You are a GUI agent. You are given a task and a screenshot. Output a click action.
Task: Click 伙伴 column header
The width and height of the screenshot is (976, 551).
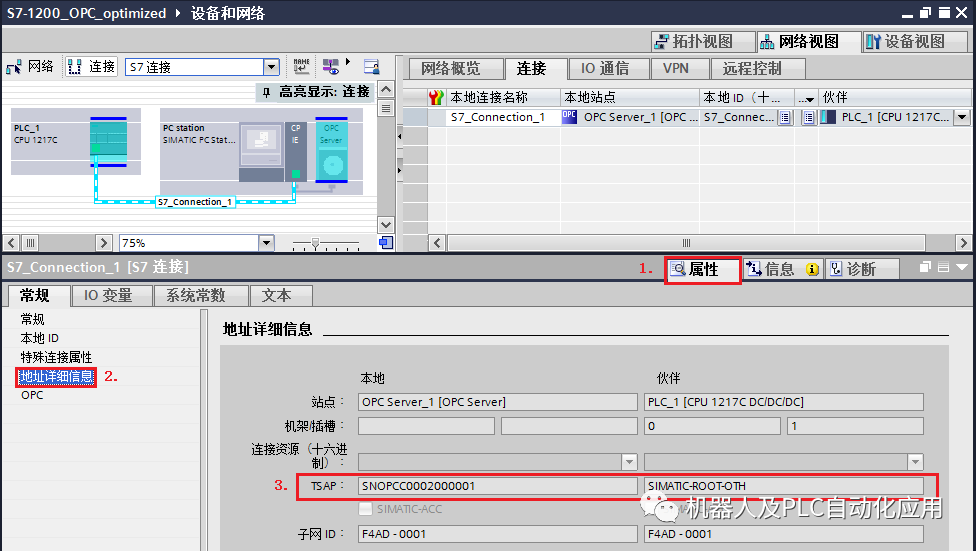[x=894, y=98]
